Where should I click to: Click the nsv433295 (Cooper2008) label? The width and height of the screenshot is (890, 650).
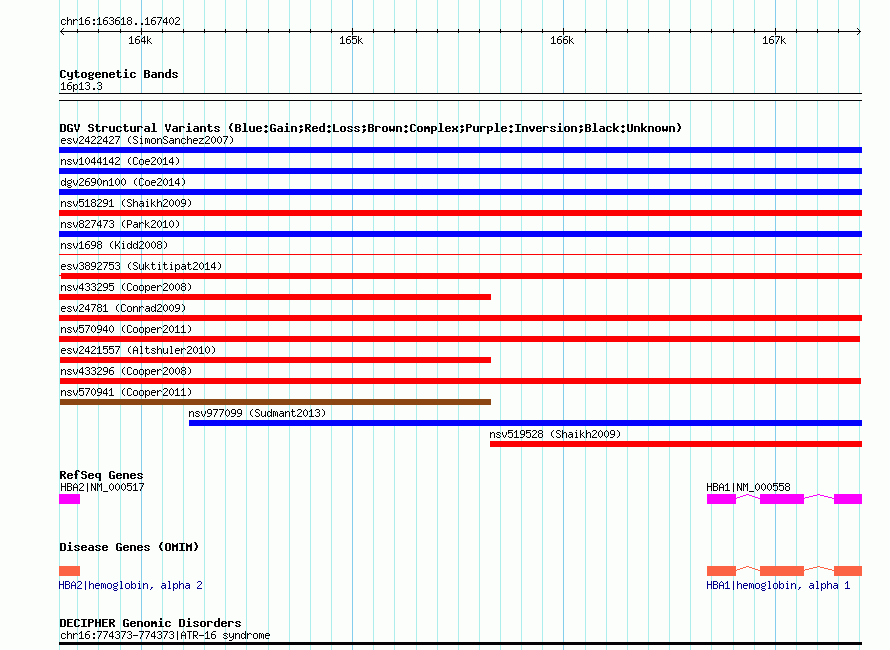pos(126,287)
